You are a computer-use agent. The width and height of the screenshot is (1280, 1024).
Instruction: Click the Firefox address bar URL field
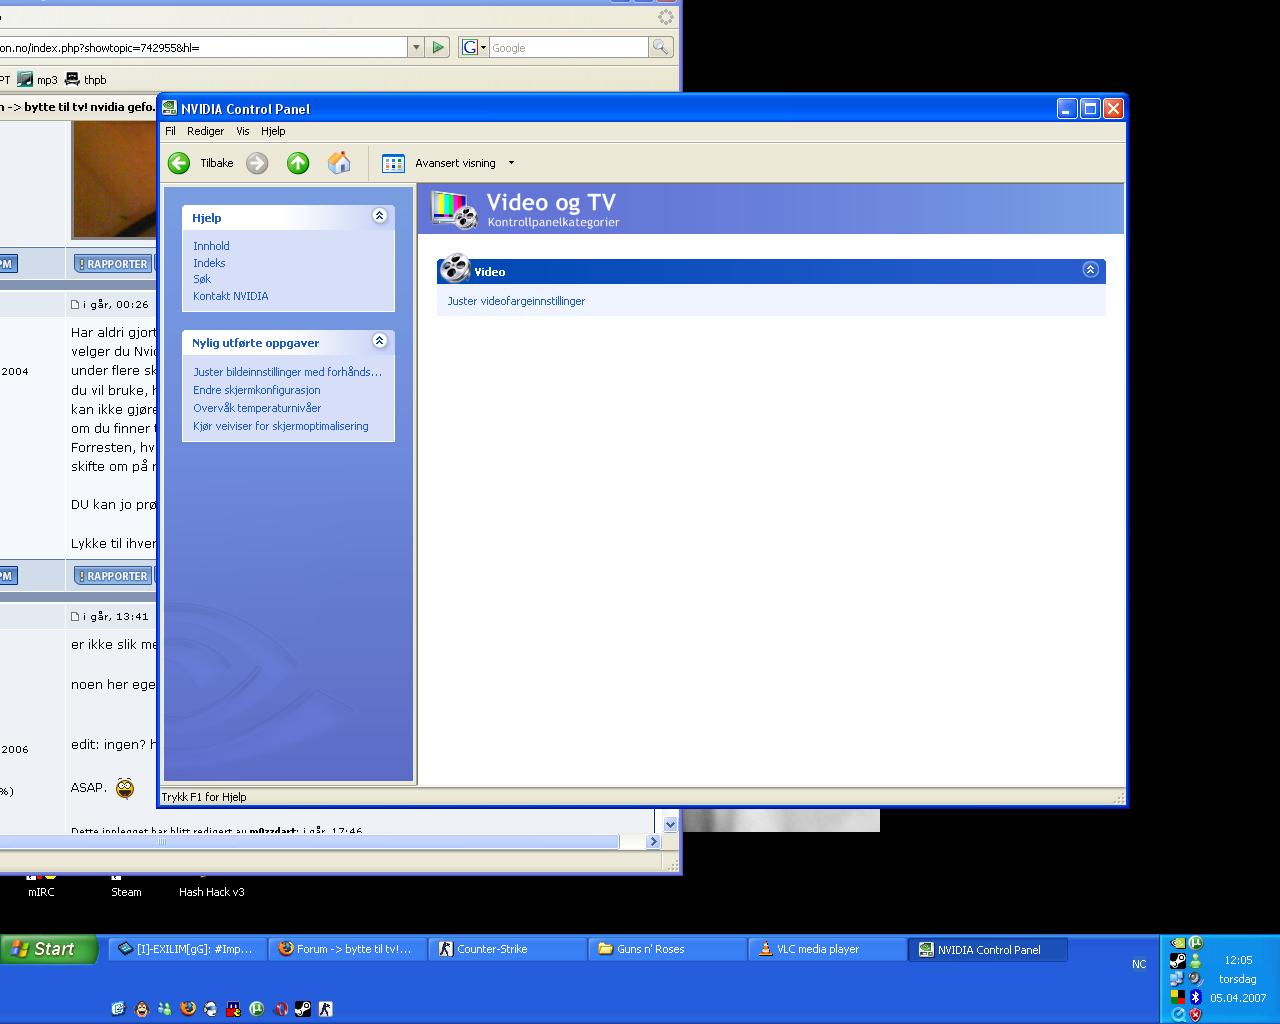coord(204,47)
